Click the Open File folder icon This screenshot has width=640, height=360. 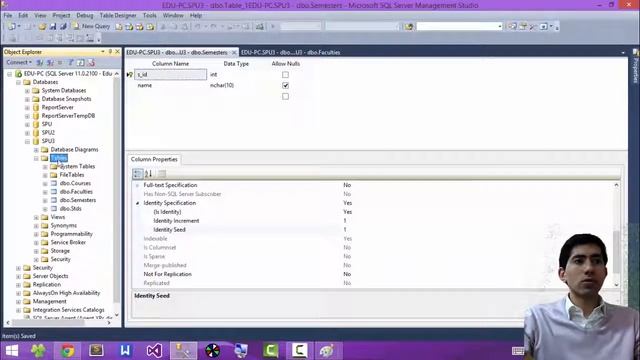tap(42, 27)
